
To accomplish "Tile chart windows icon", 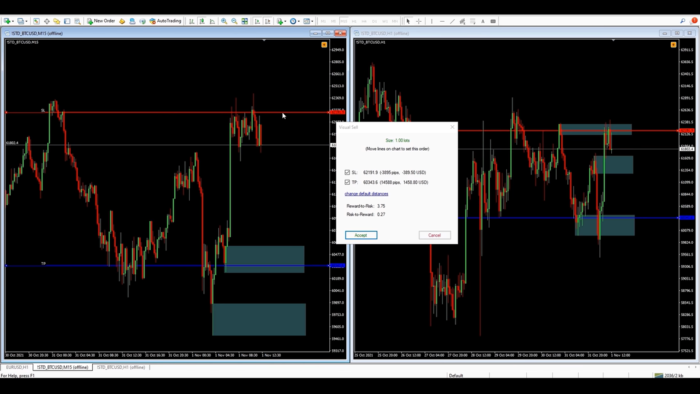I will click(245, 21).
